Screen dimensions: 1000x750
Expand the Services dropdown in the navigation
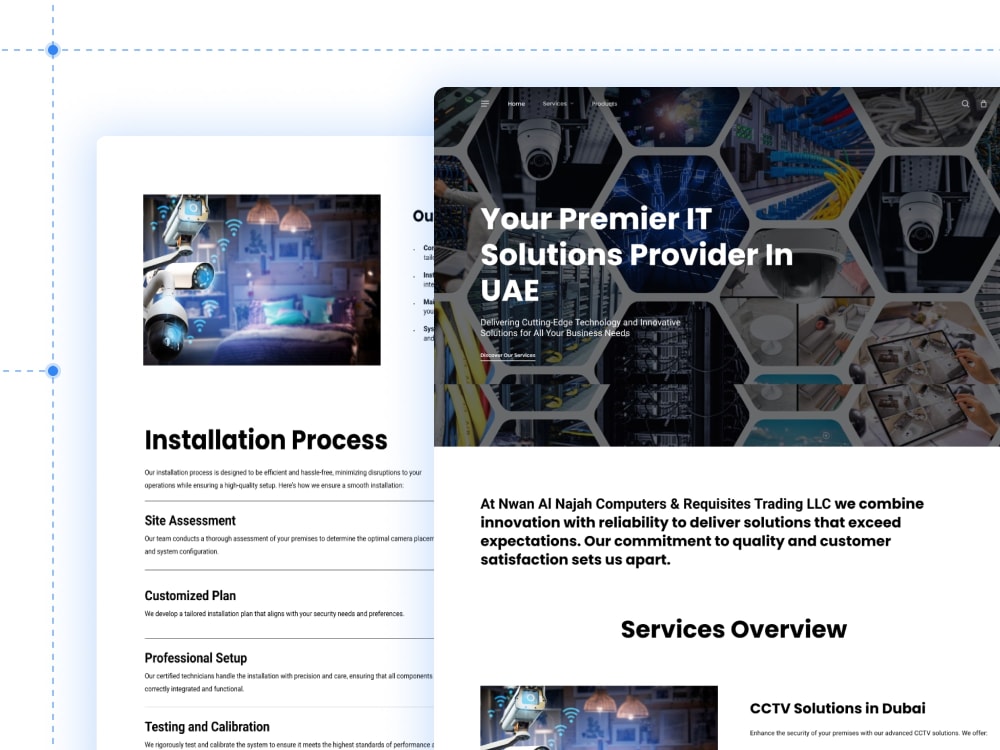coord(558,103)
